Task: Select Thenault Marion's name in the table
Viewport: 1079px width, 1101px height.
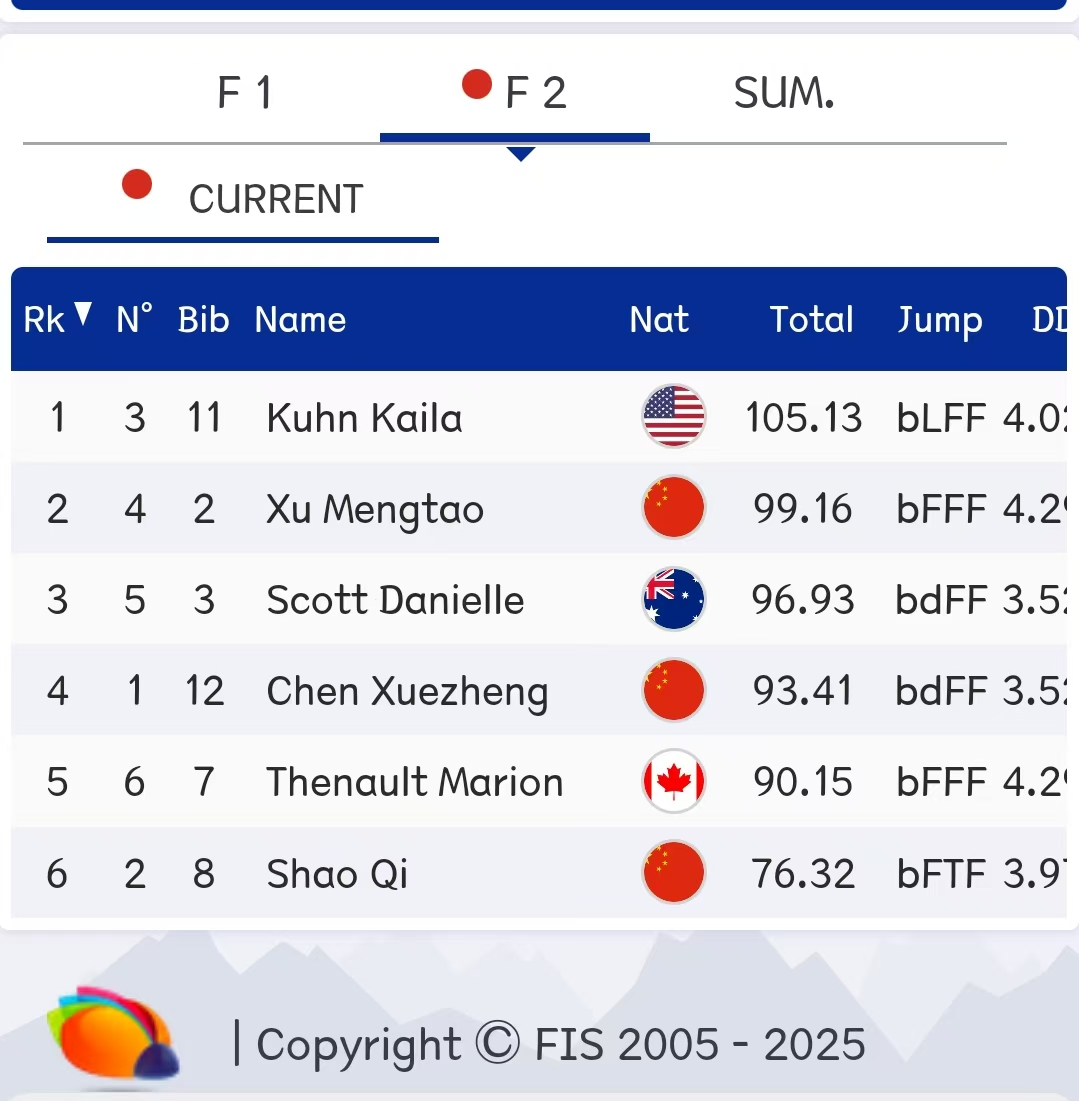Action: 414,782
